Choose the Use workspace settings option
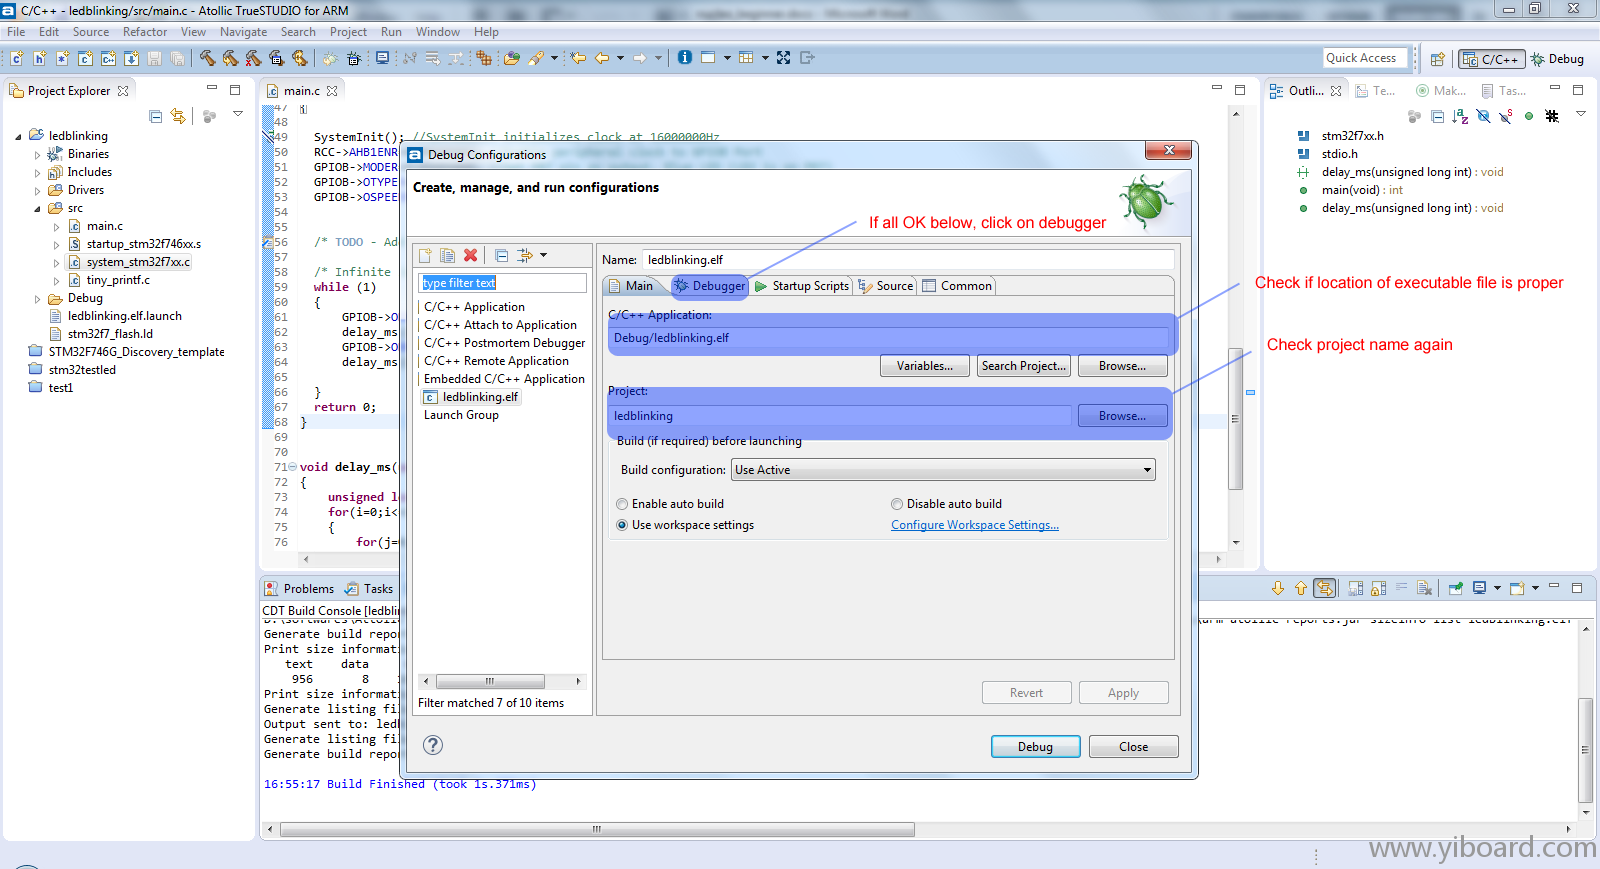The image size is (1600, 869). 622,525
